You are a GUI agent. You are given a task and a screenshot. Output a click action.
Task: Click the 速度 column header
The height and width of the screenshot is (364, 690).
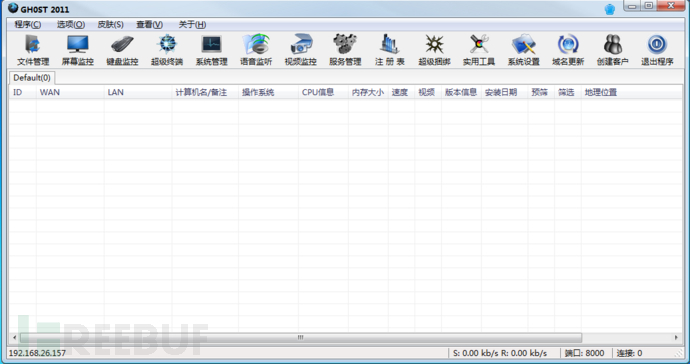pos(401,92)
